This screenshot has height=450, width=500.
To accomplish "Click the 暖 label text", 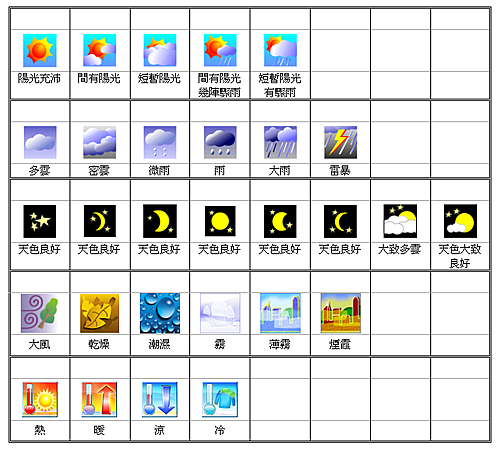I will tap(99, 430).
